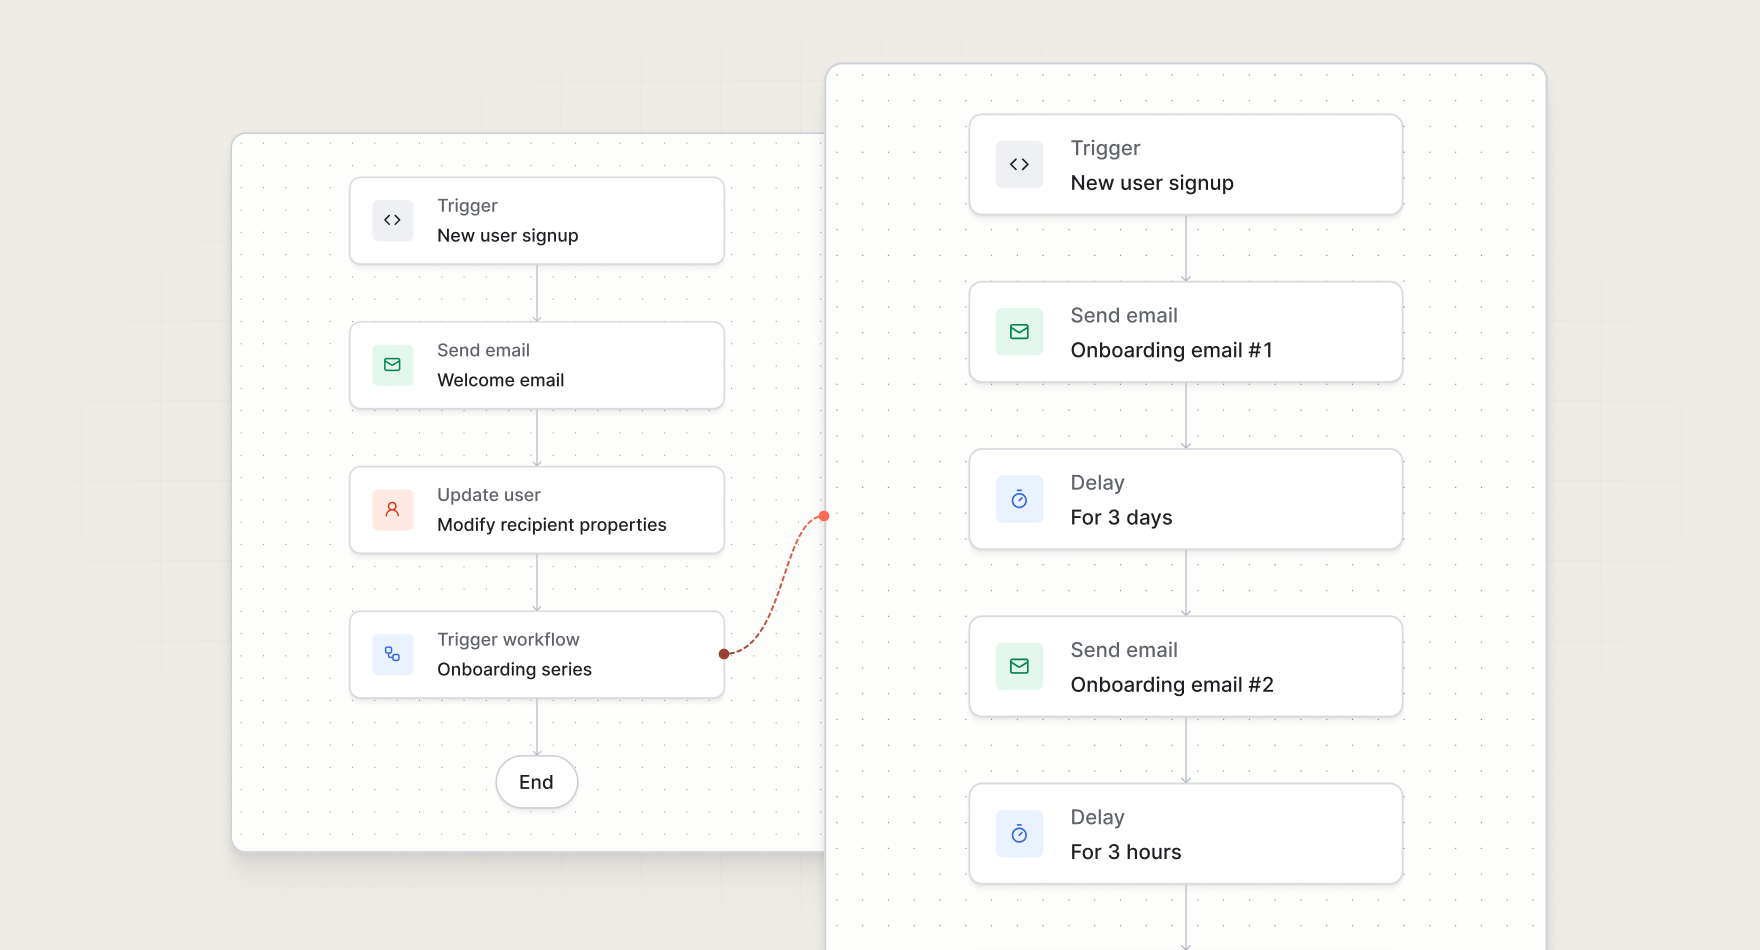Select the Modify recipient properties step card
The image size is (1760, 950).
click(537, 510)
